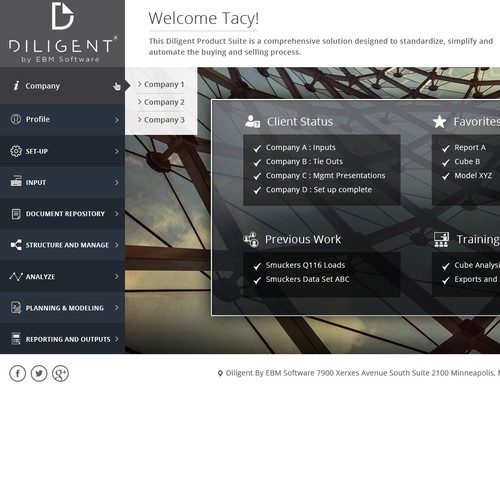Choose Company 1 from the submenu
This screenshot has height=500, width=500.
tap(161, 84)
